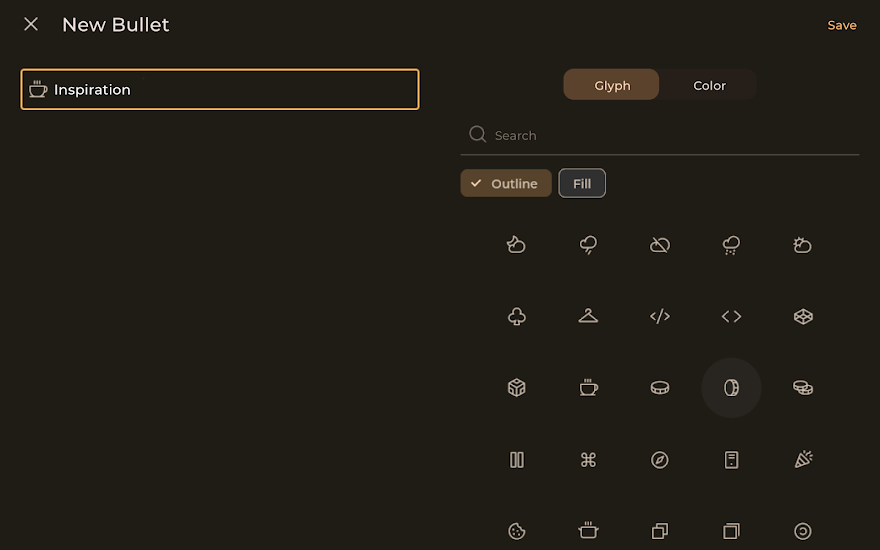Viewport: 880px width, 550px height.
Task: Toggle the Outline style filter
Action: pyautogui.click(x=506, y=183)
